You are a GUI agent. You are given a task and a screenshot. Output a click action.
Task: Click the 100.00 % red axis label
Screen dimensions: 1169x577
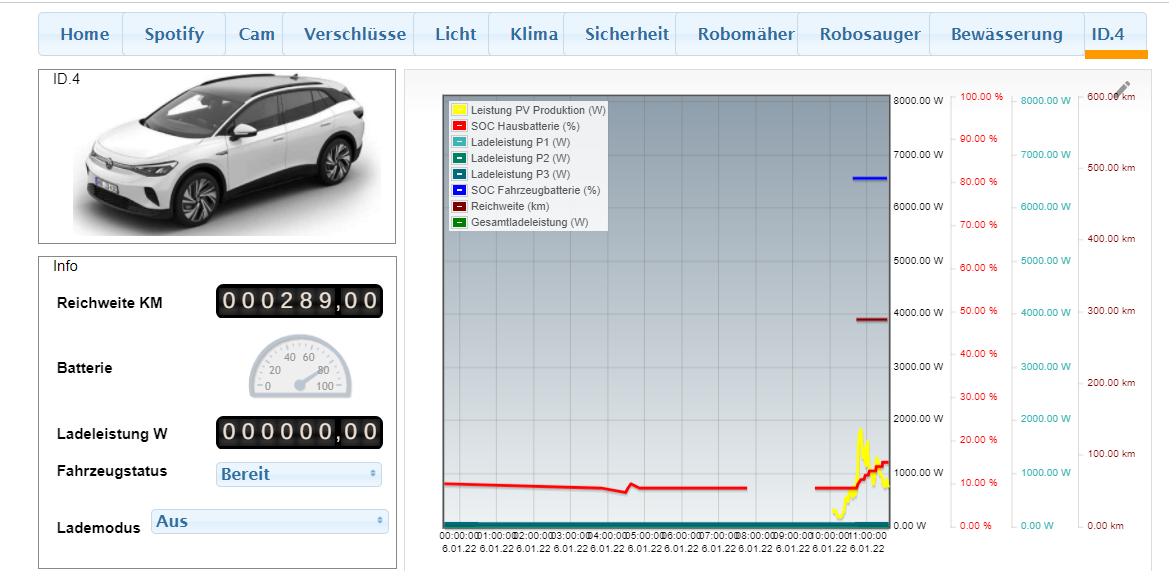[979, 97]
